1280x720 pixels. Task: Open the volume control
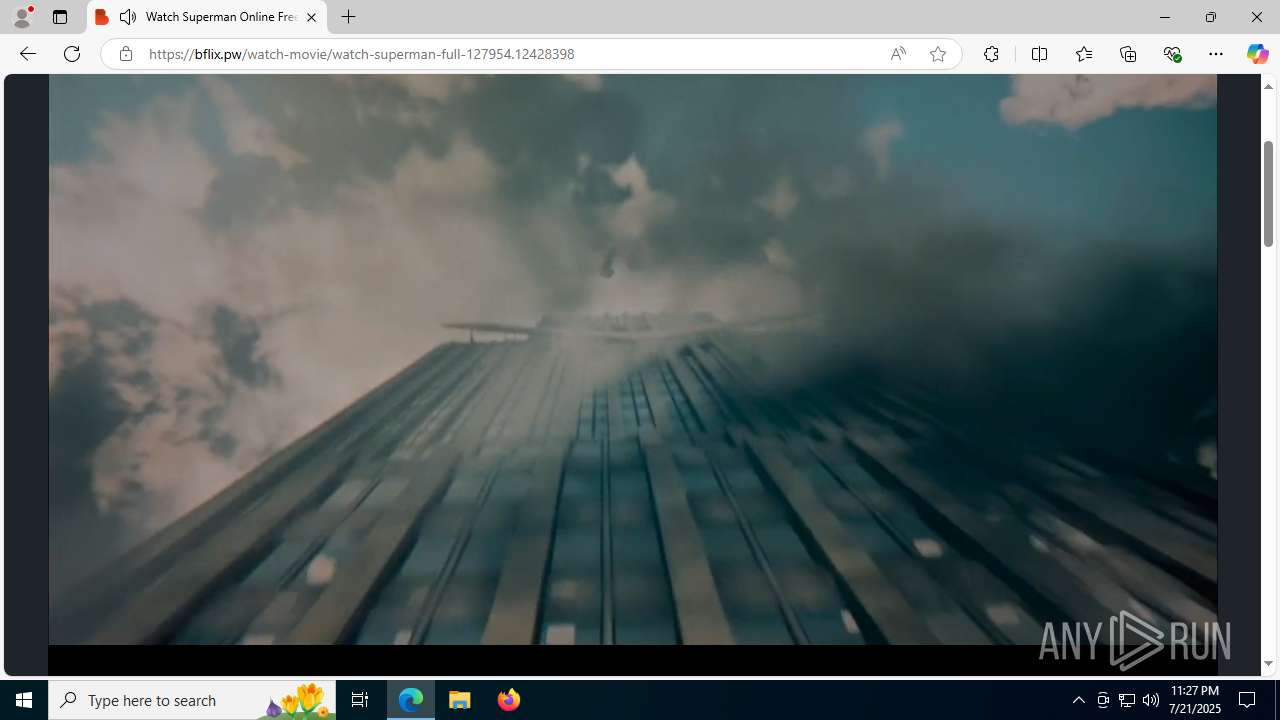1151,700
